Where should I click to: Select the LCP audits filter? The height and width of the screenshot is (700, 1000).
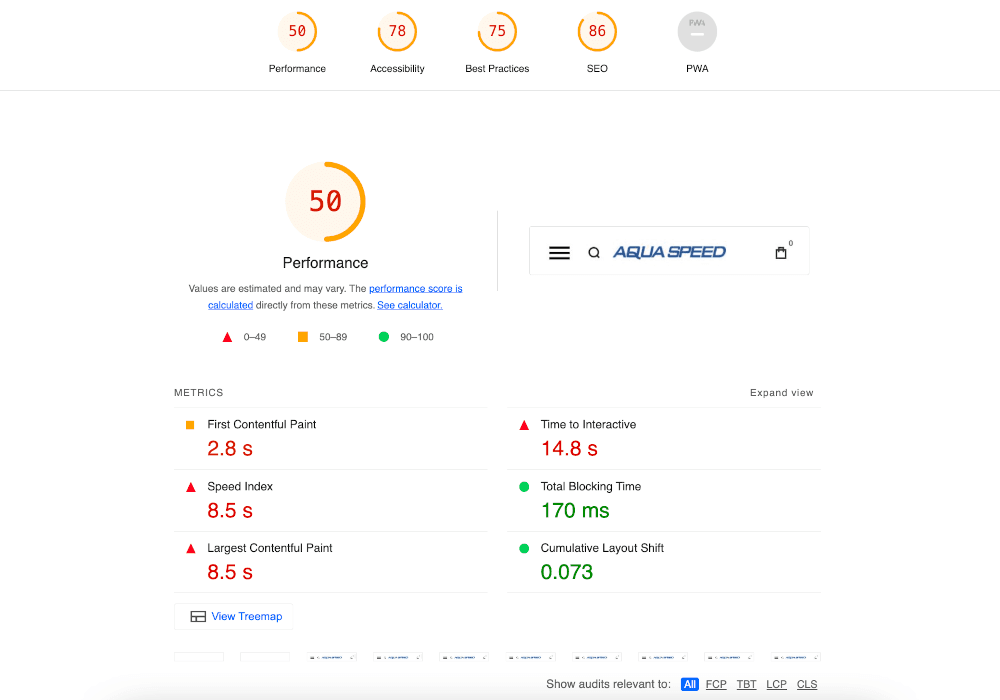tap(776, 684)
